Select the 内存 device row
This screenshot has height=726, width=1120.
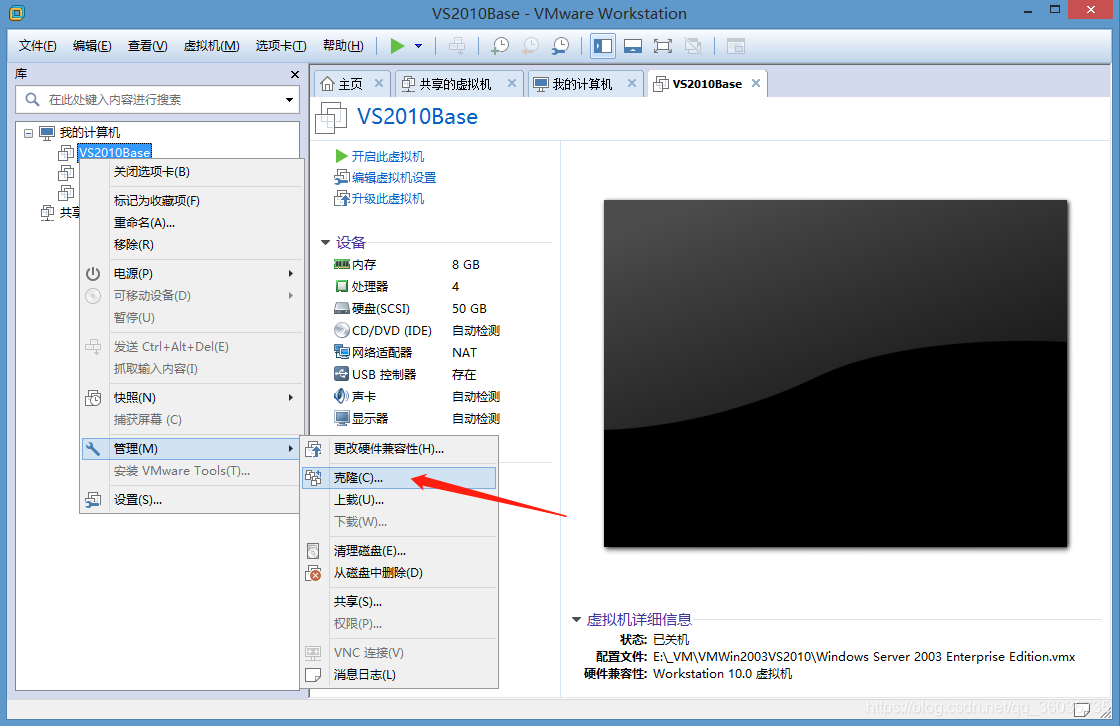coord(417,264)
